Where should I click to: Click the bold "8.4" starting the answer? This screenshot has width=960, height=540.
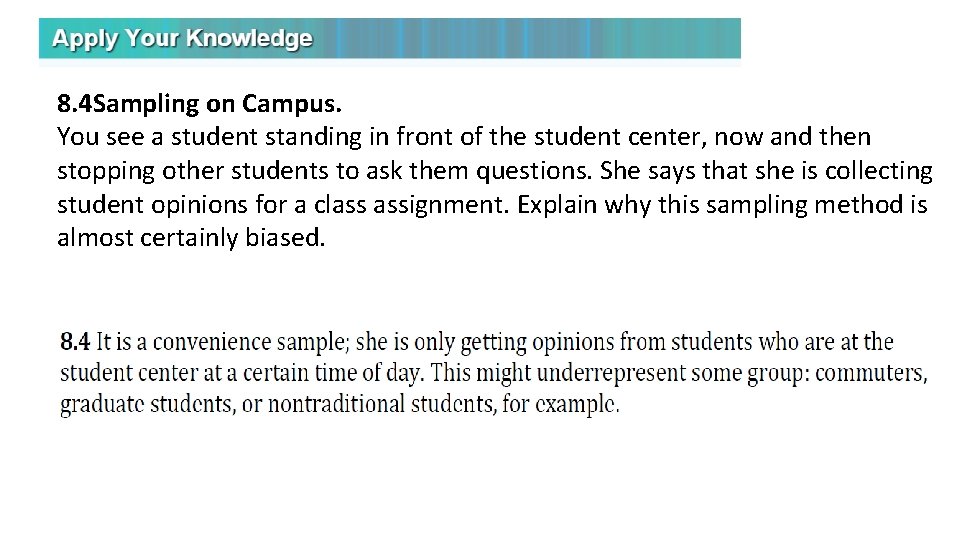(x=75, y=342)
